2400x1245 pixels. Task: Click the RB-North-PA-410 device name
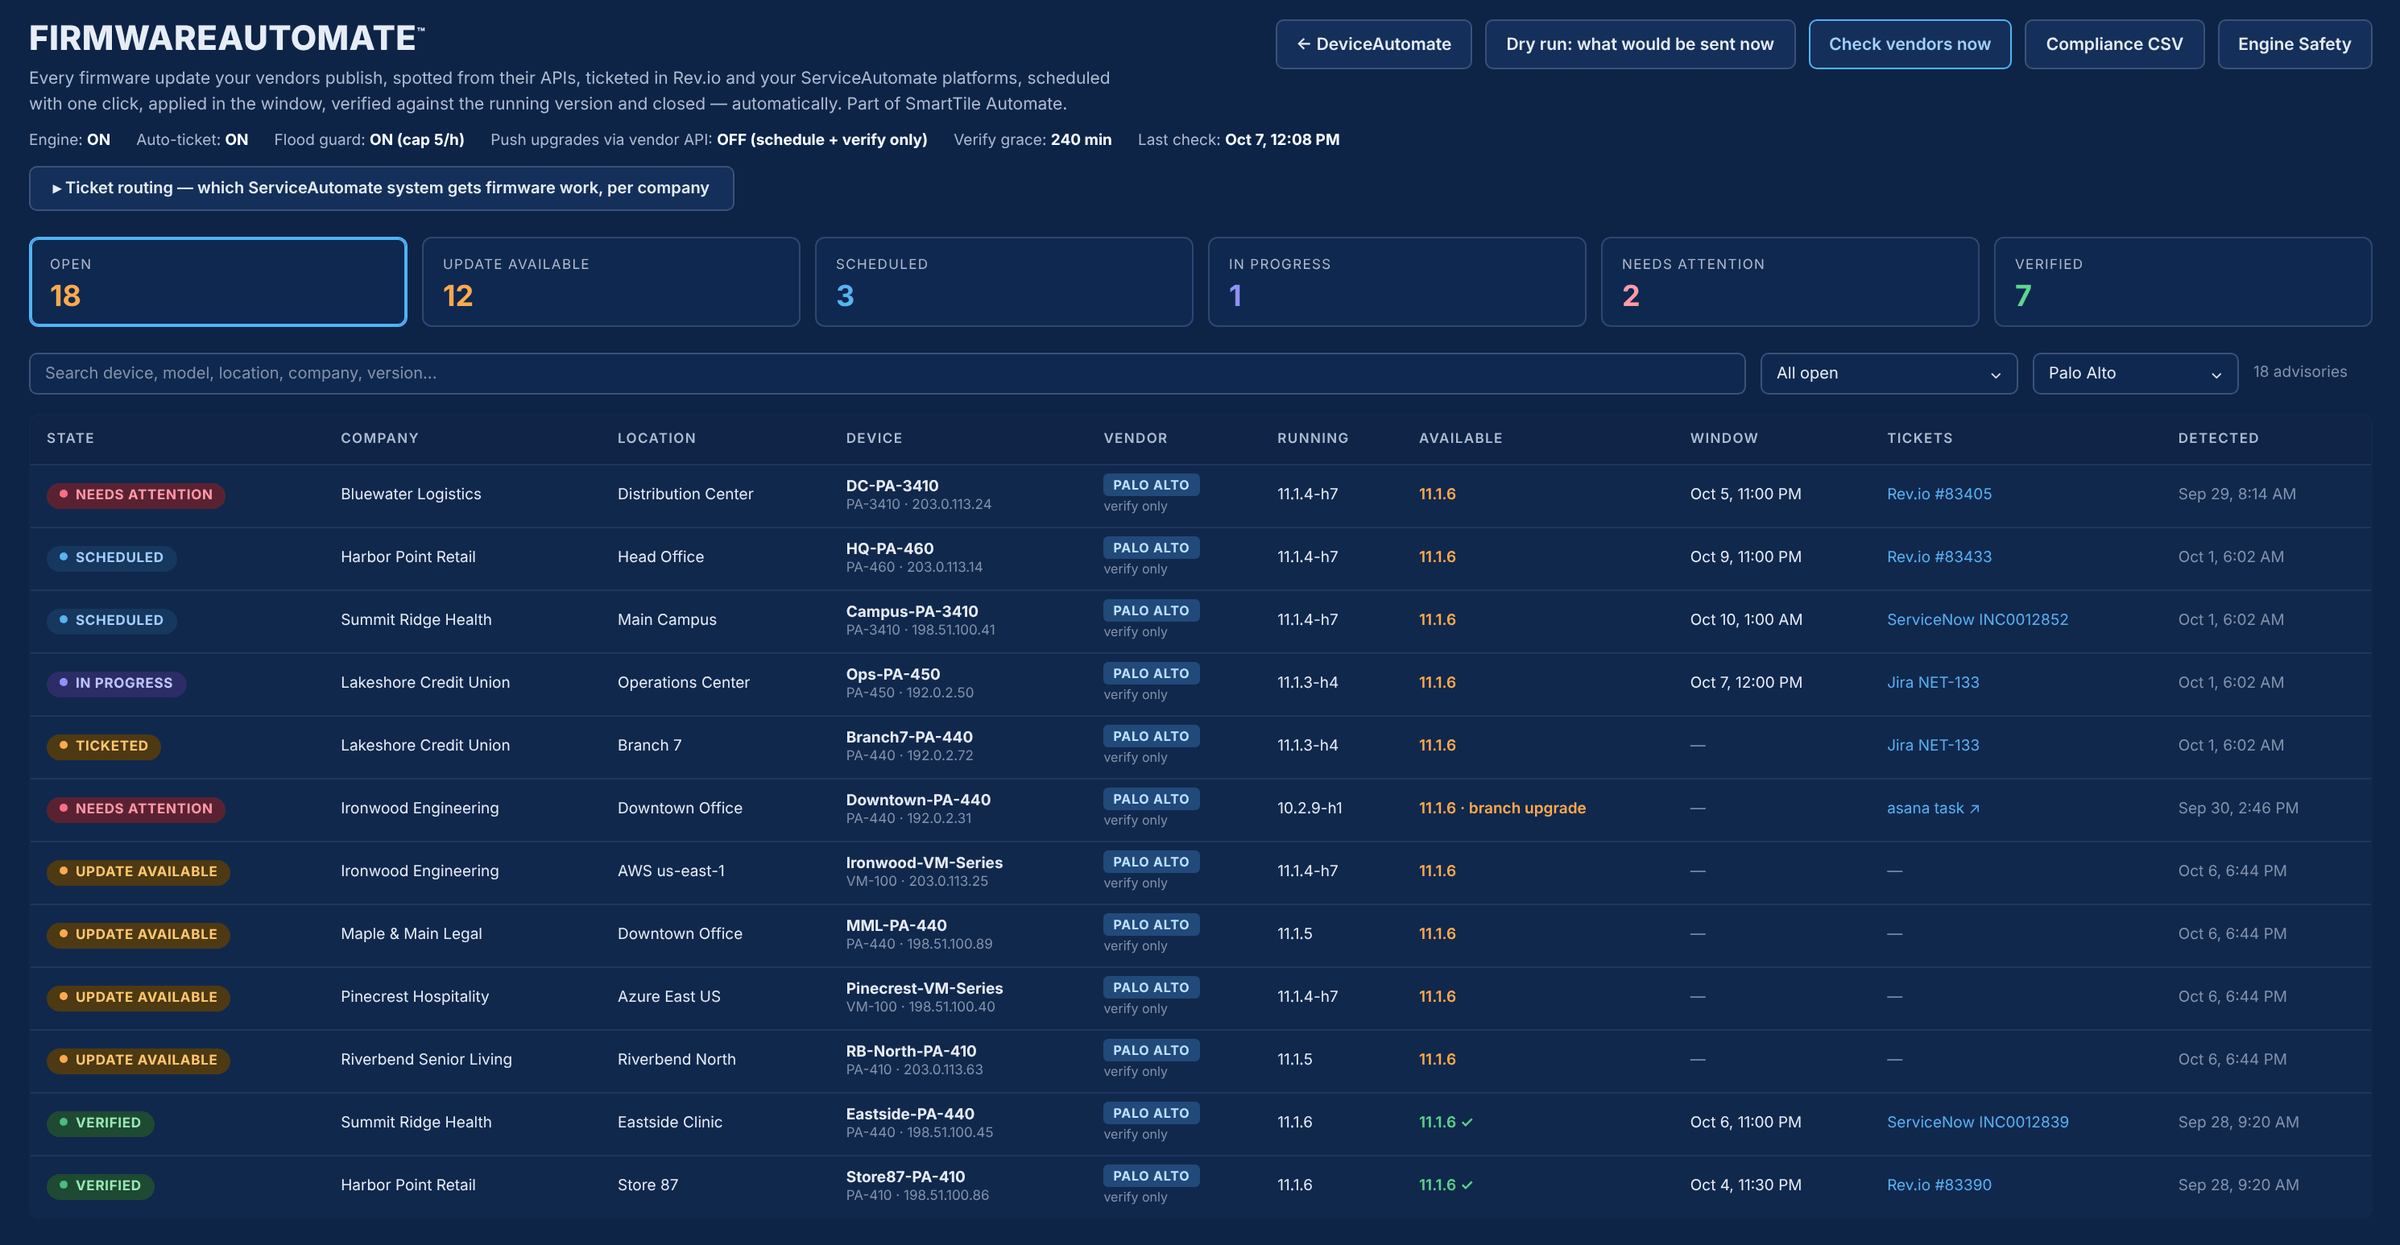[x=911, y=1051]
